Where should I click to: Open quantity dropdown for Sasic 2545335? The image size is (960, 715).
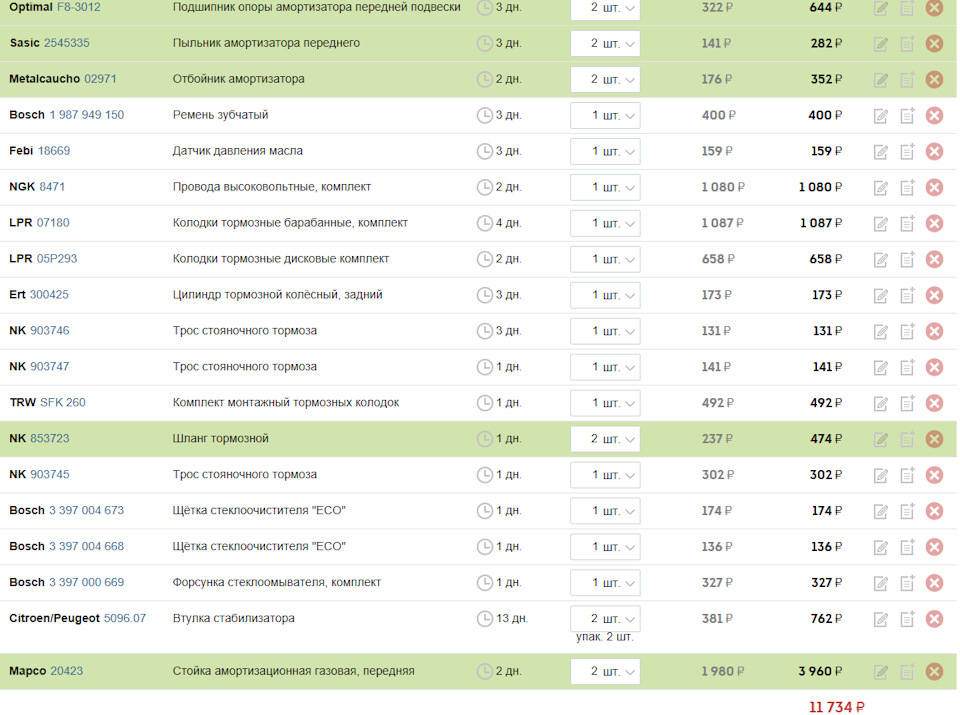coord(605,43)
